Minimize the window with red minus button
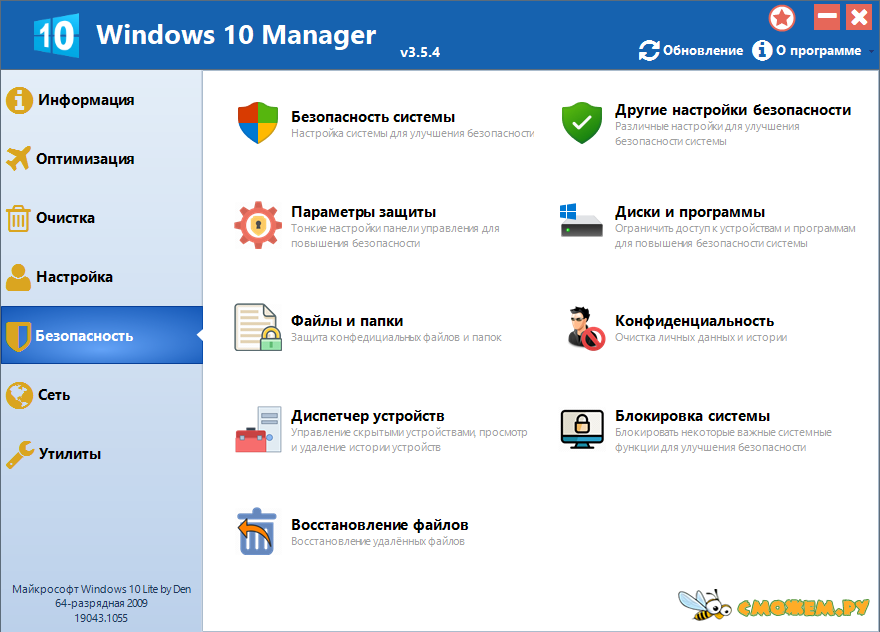 point(827,17)
